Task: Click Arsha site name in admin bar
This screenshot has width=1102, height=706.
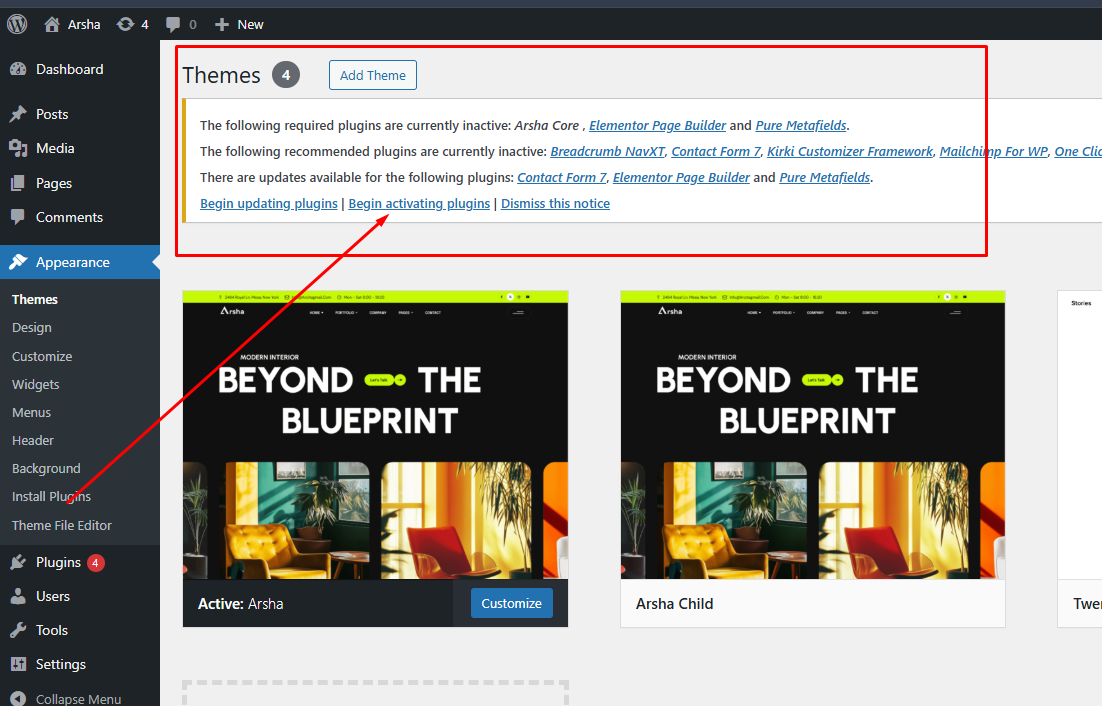Action: click(84, 25)
